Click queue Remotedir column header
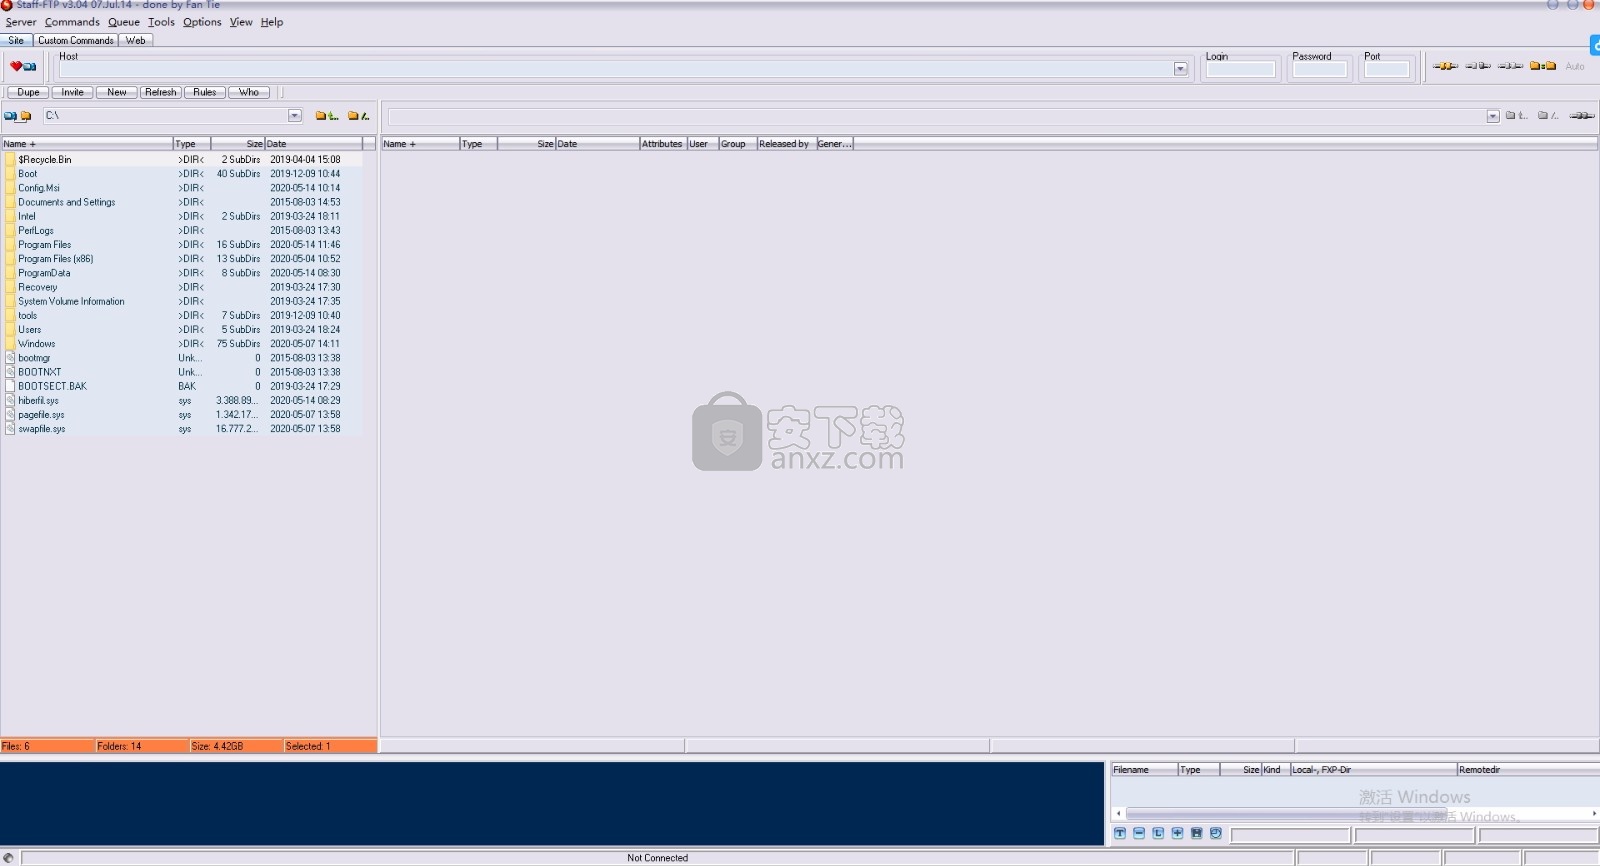The height and width of the screenshot is (866, 1600). (1527, 770)
